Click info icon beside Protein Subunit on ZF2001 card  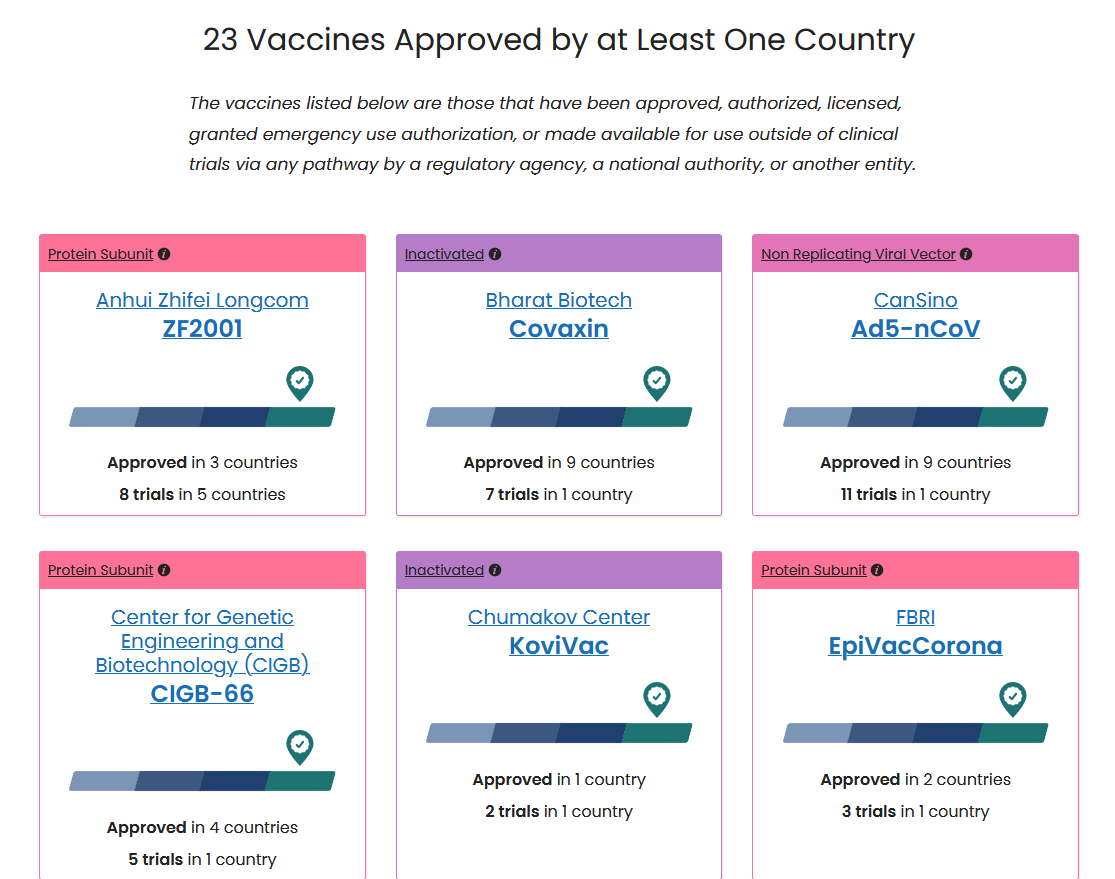(x=164, y=254)
